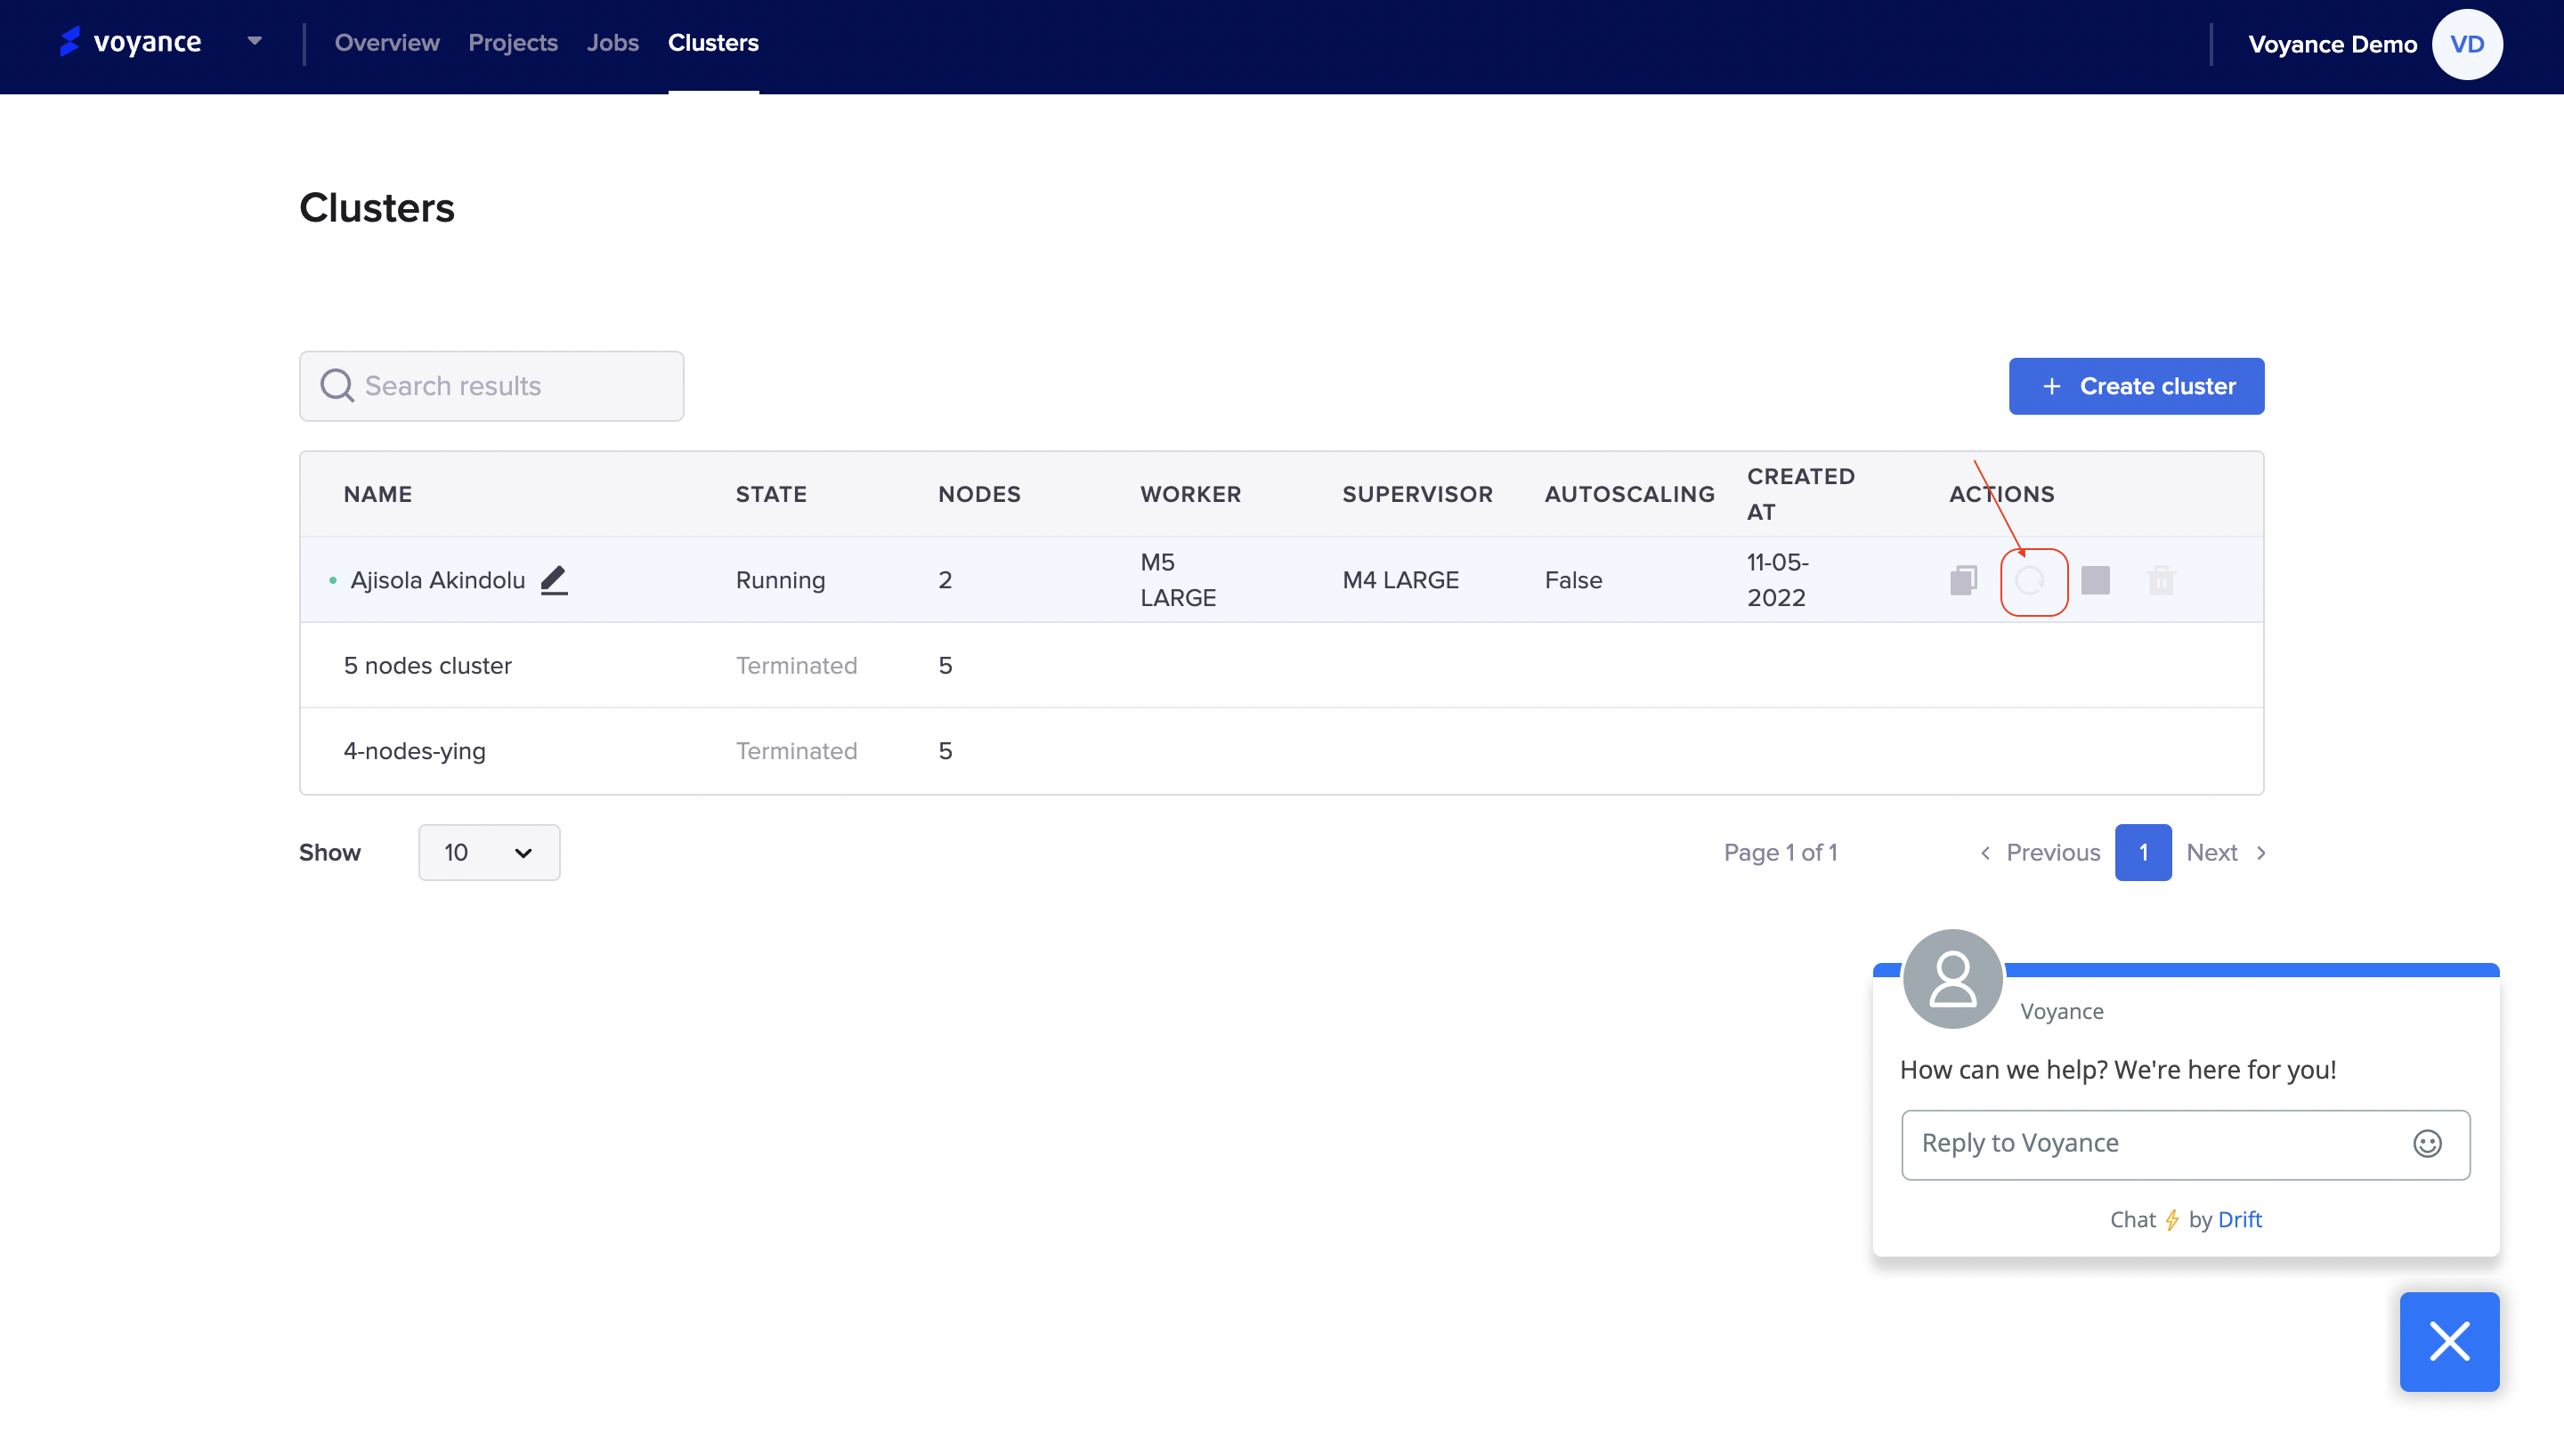Click the AUTOSCALING column header

point(1629,494)
